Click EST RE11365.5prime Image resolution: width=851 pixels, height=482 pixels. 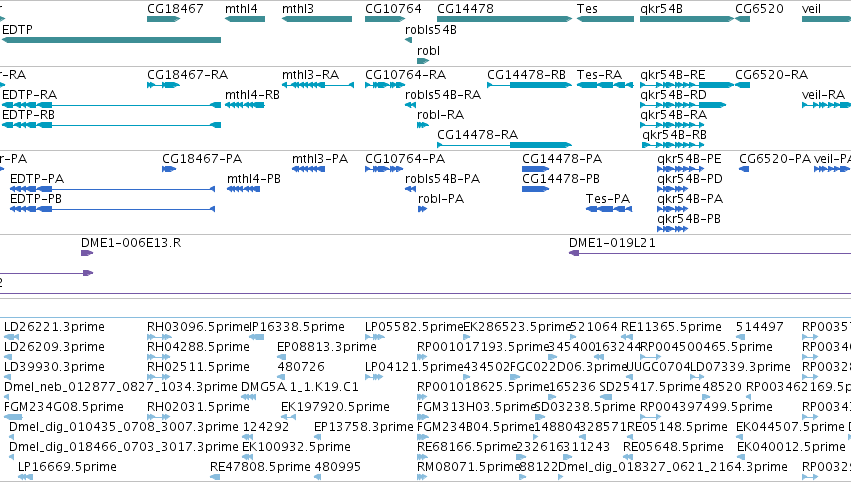tap(671, 327)
